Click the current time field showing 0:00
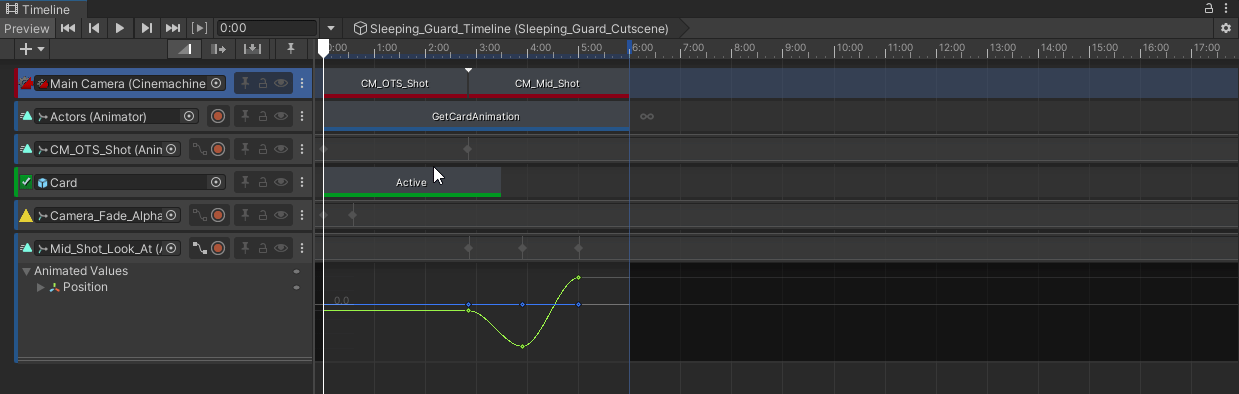 click(267, 28)
